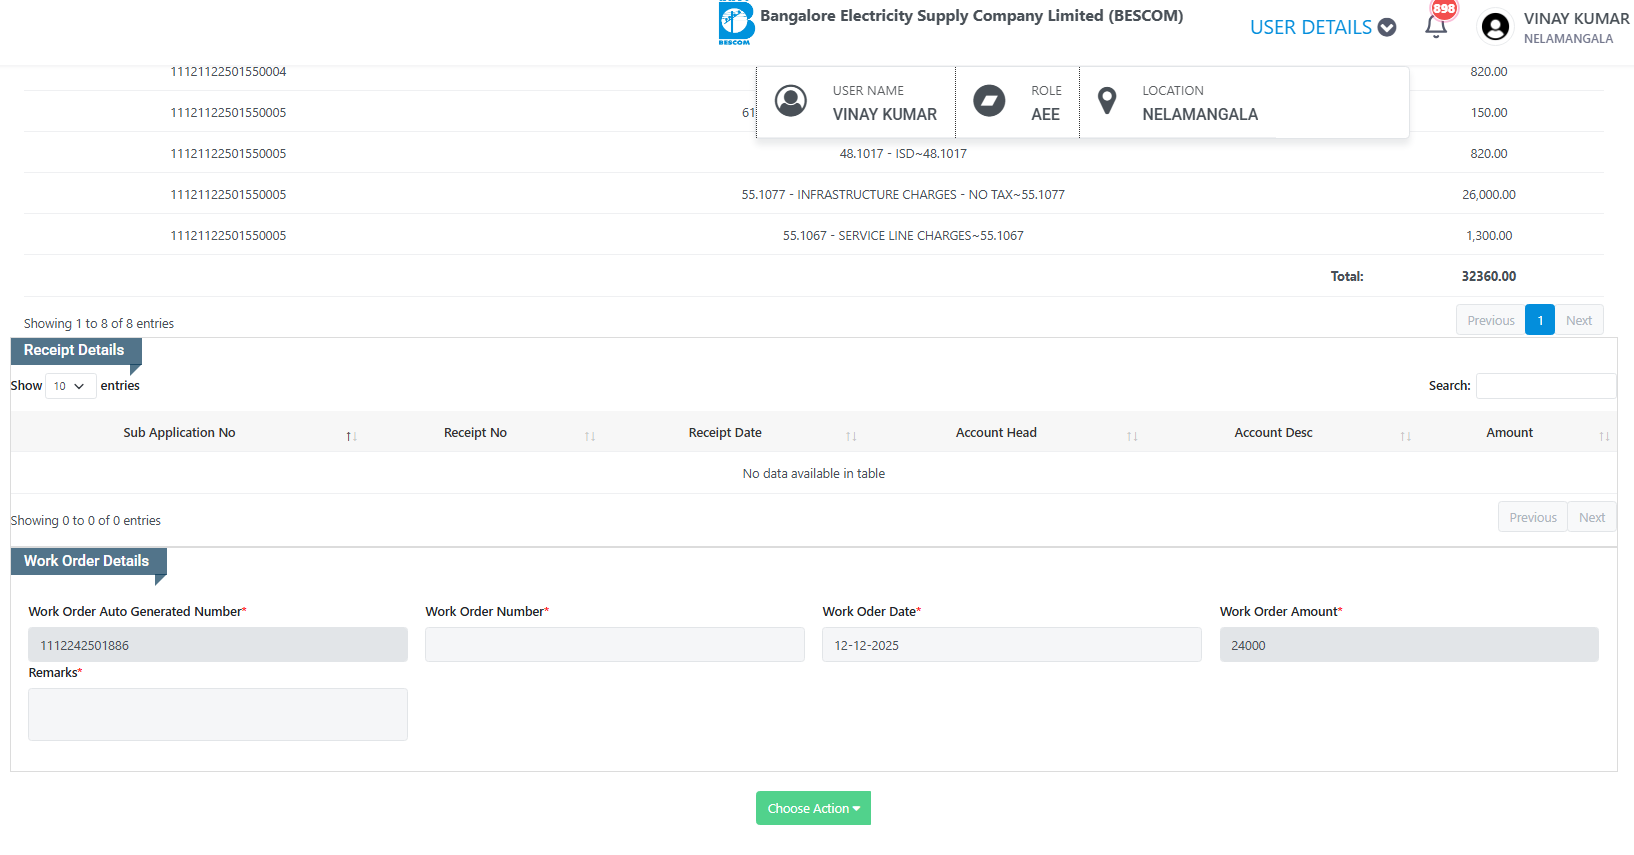The image size is (1634, 855).
Task: Click the Total value 32360.00
Action: coord(1488,277)
